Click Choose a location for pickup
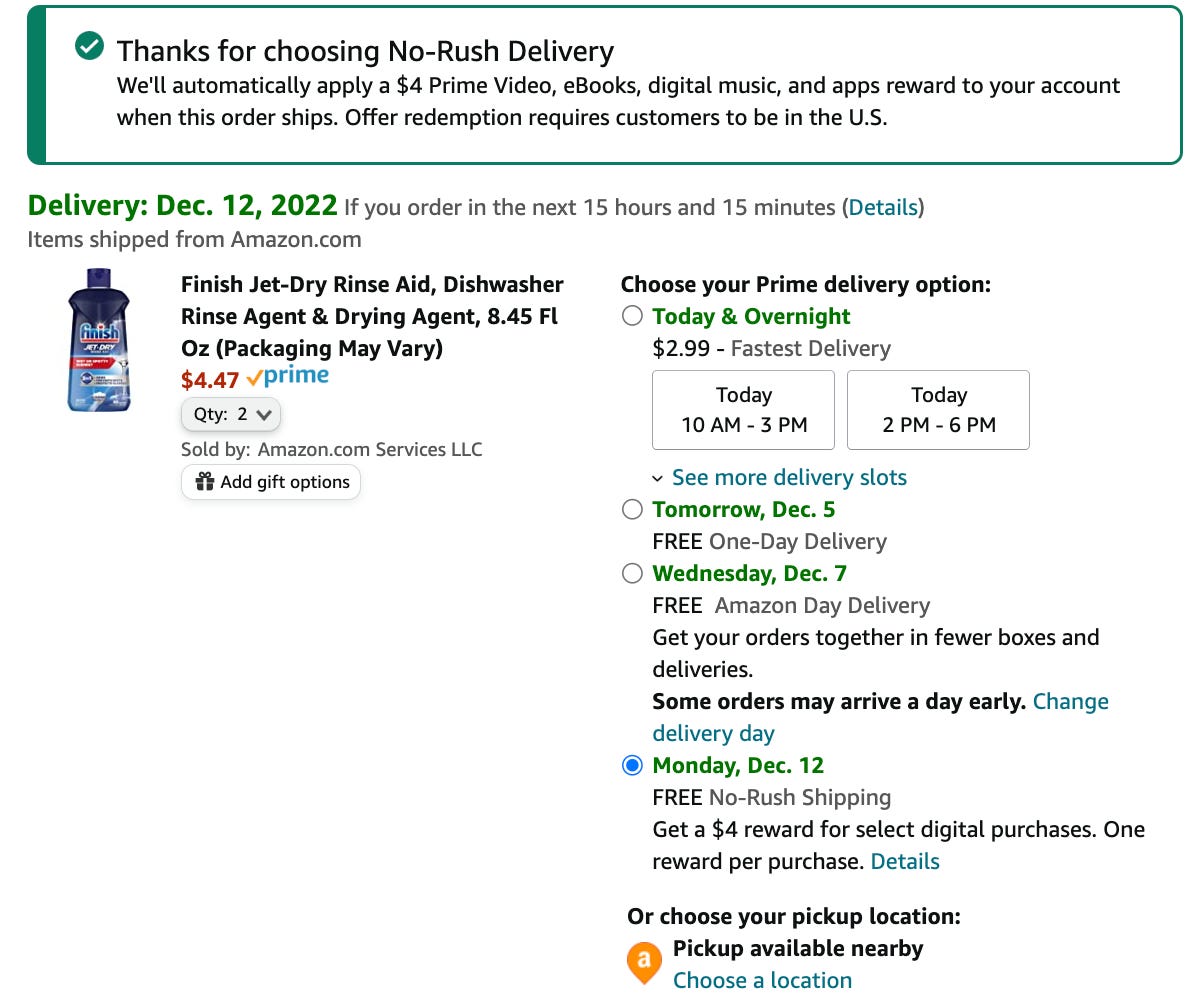The image size is (1202, 1002). [762, 980]
